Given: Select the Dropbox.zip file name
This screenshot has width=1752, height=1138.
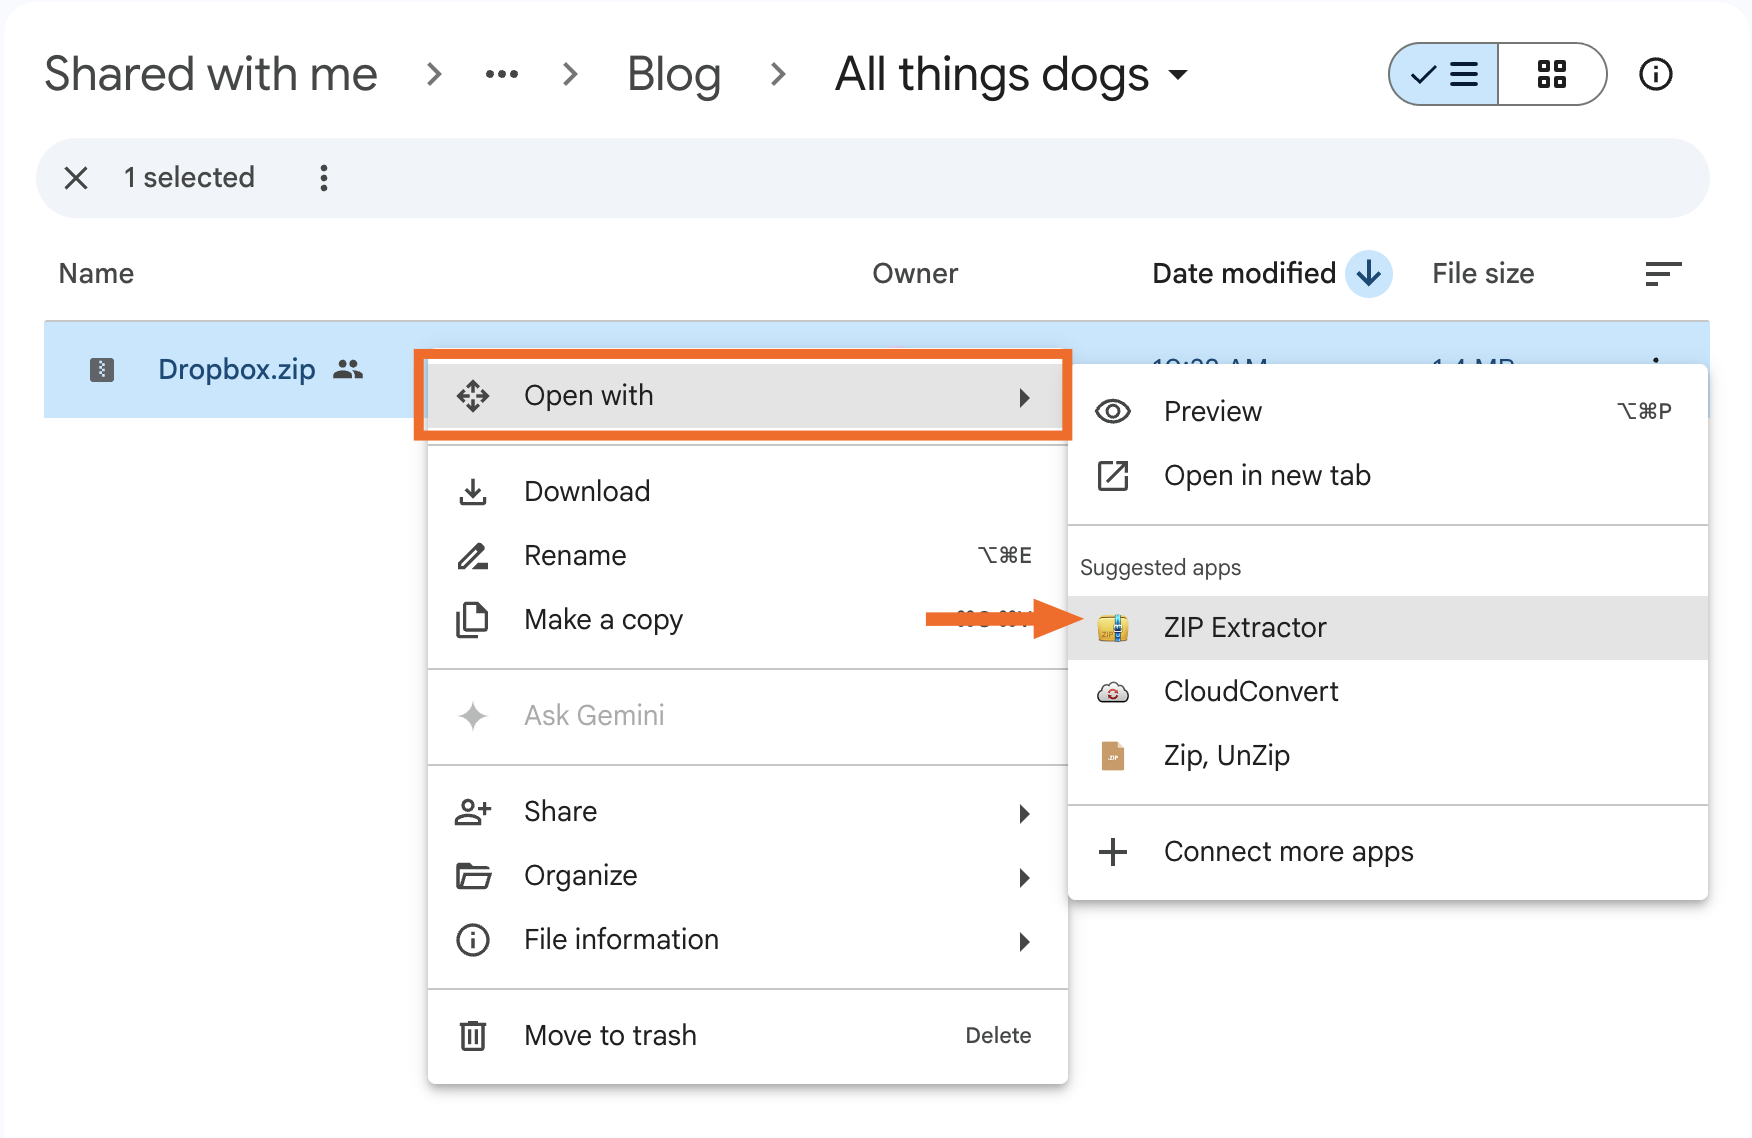Looking at the screenshot, I should (237, 369).
